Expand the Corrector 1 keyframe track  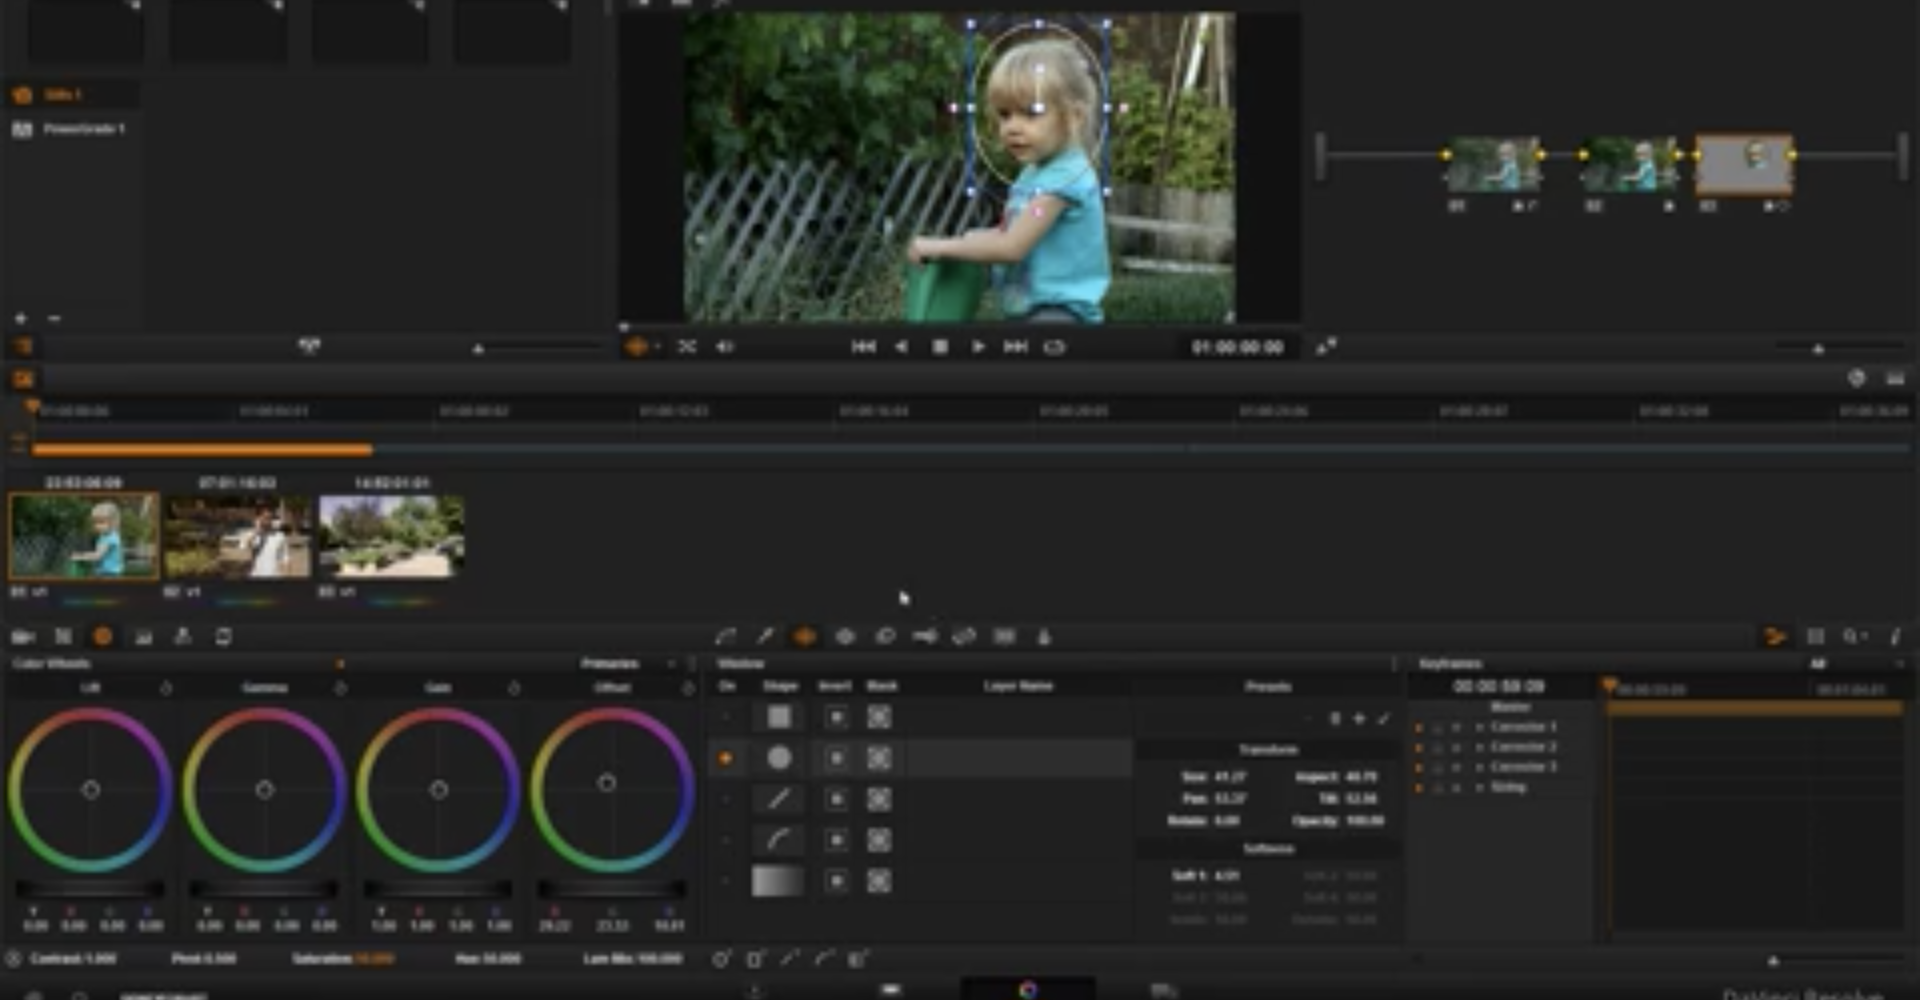[1479, 727]
